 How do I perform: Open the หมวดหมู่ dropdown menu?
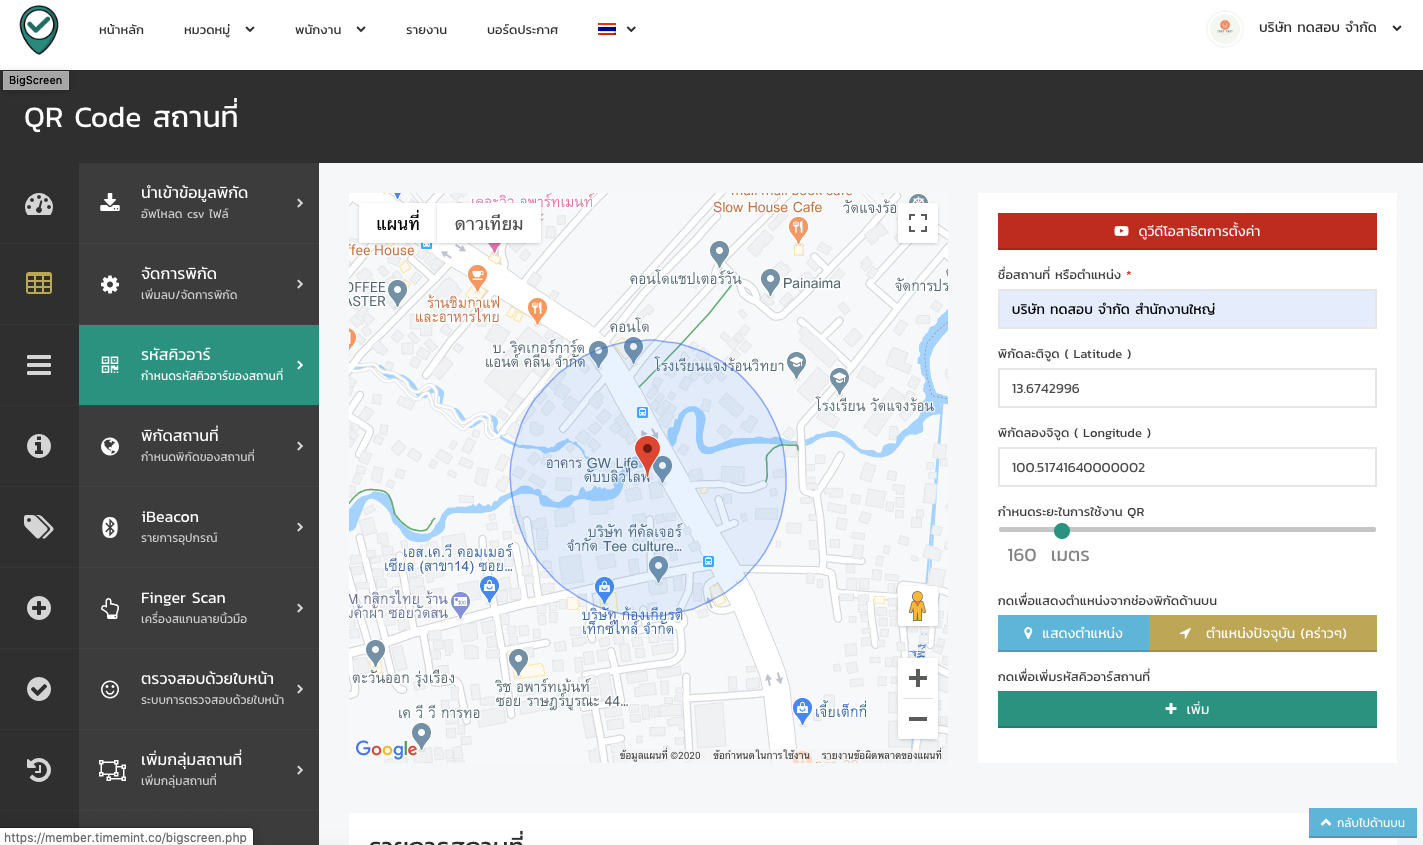tap(219, 30)
